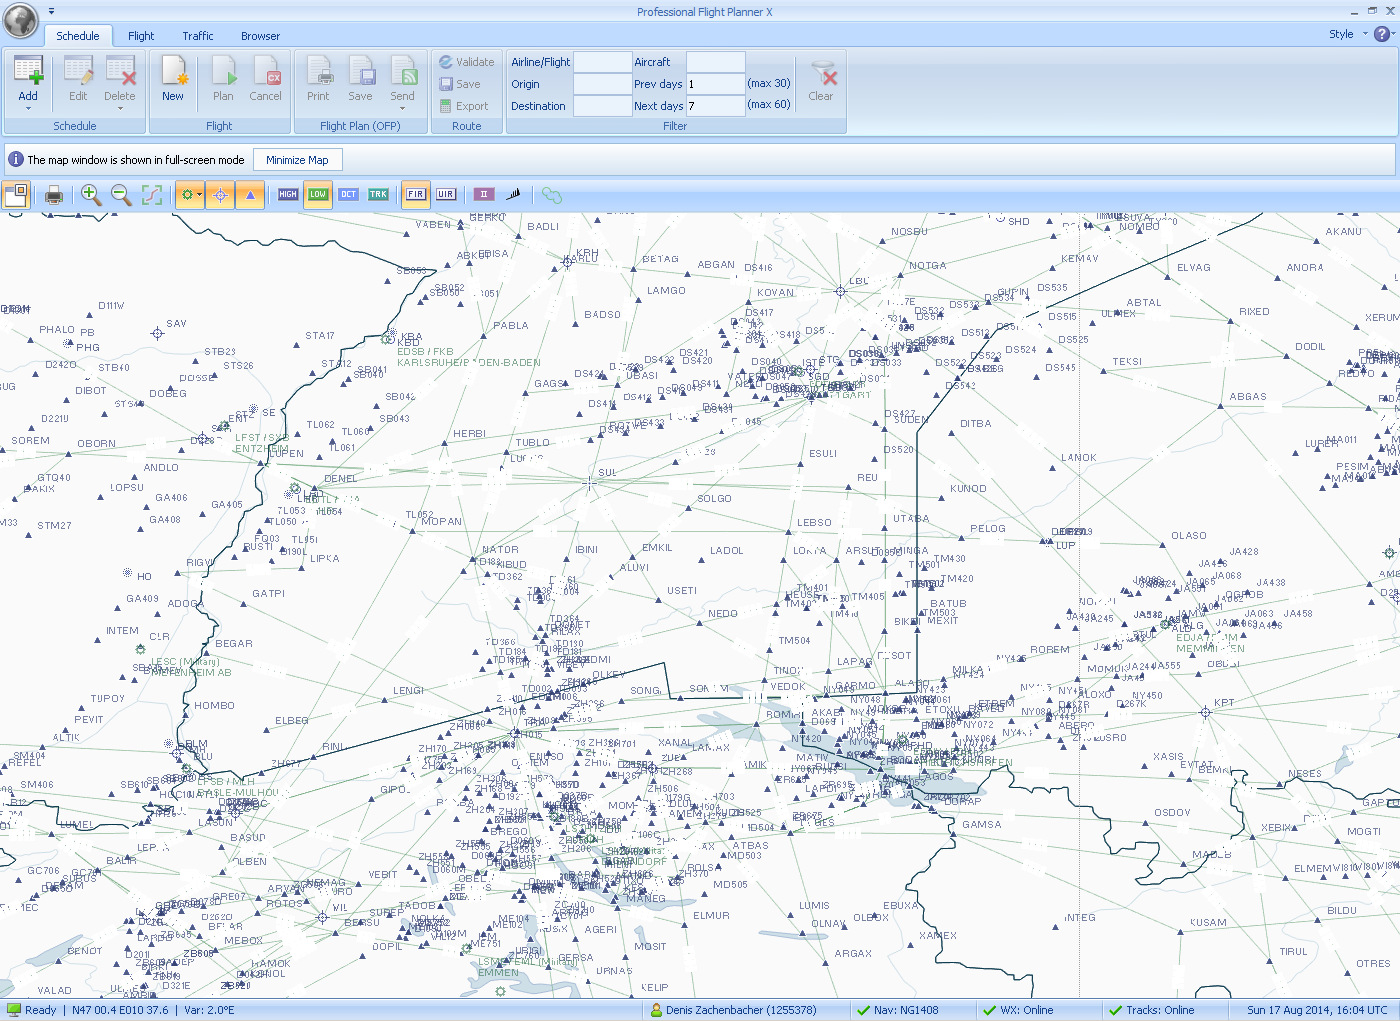Screen dimensions: 1400x1021
Task: Click the Delete schedule icon
Action: (x=120, y=72)
